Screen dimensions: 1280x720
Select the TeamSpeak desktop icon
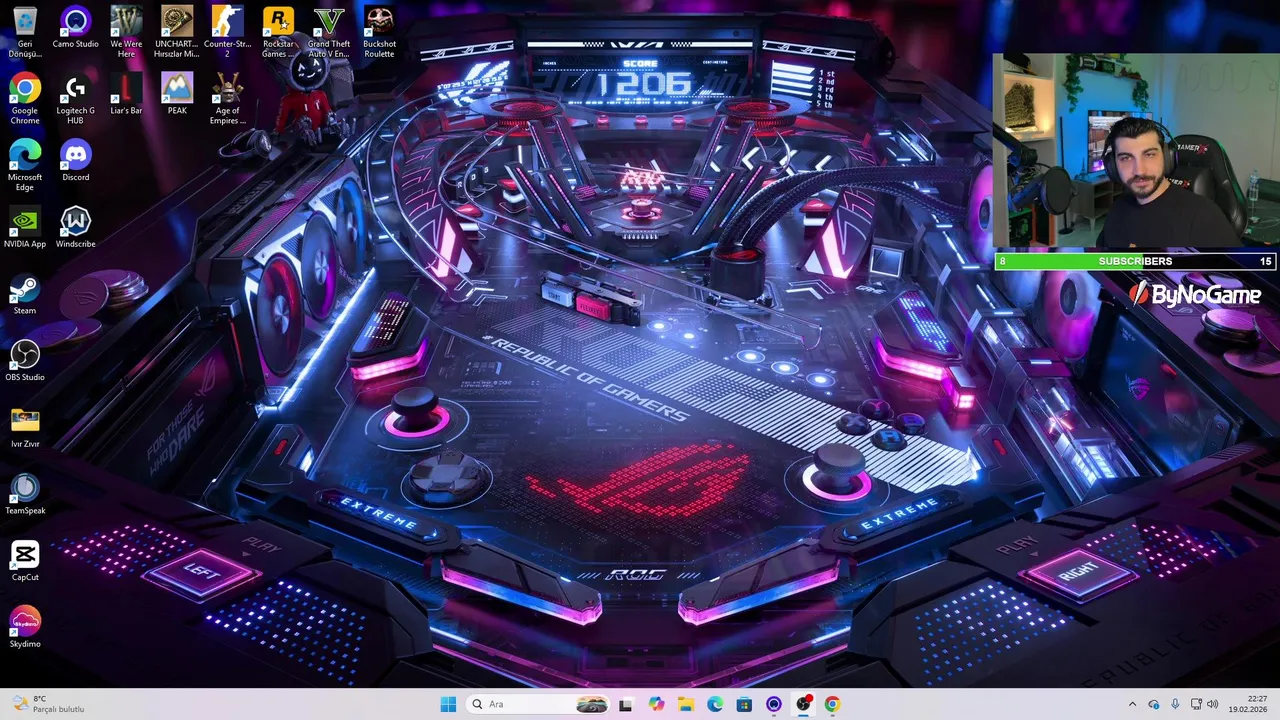25,495
